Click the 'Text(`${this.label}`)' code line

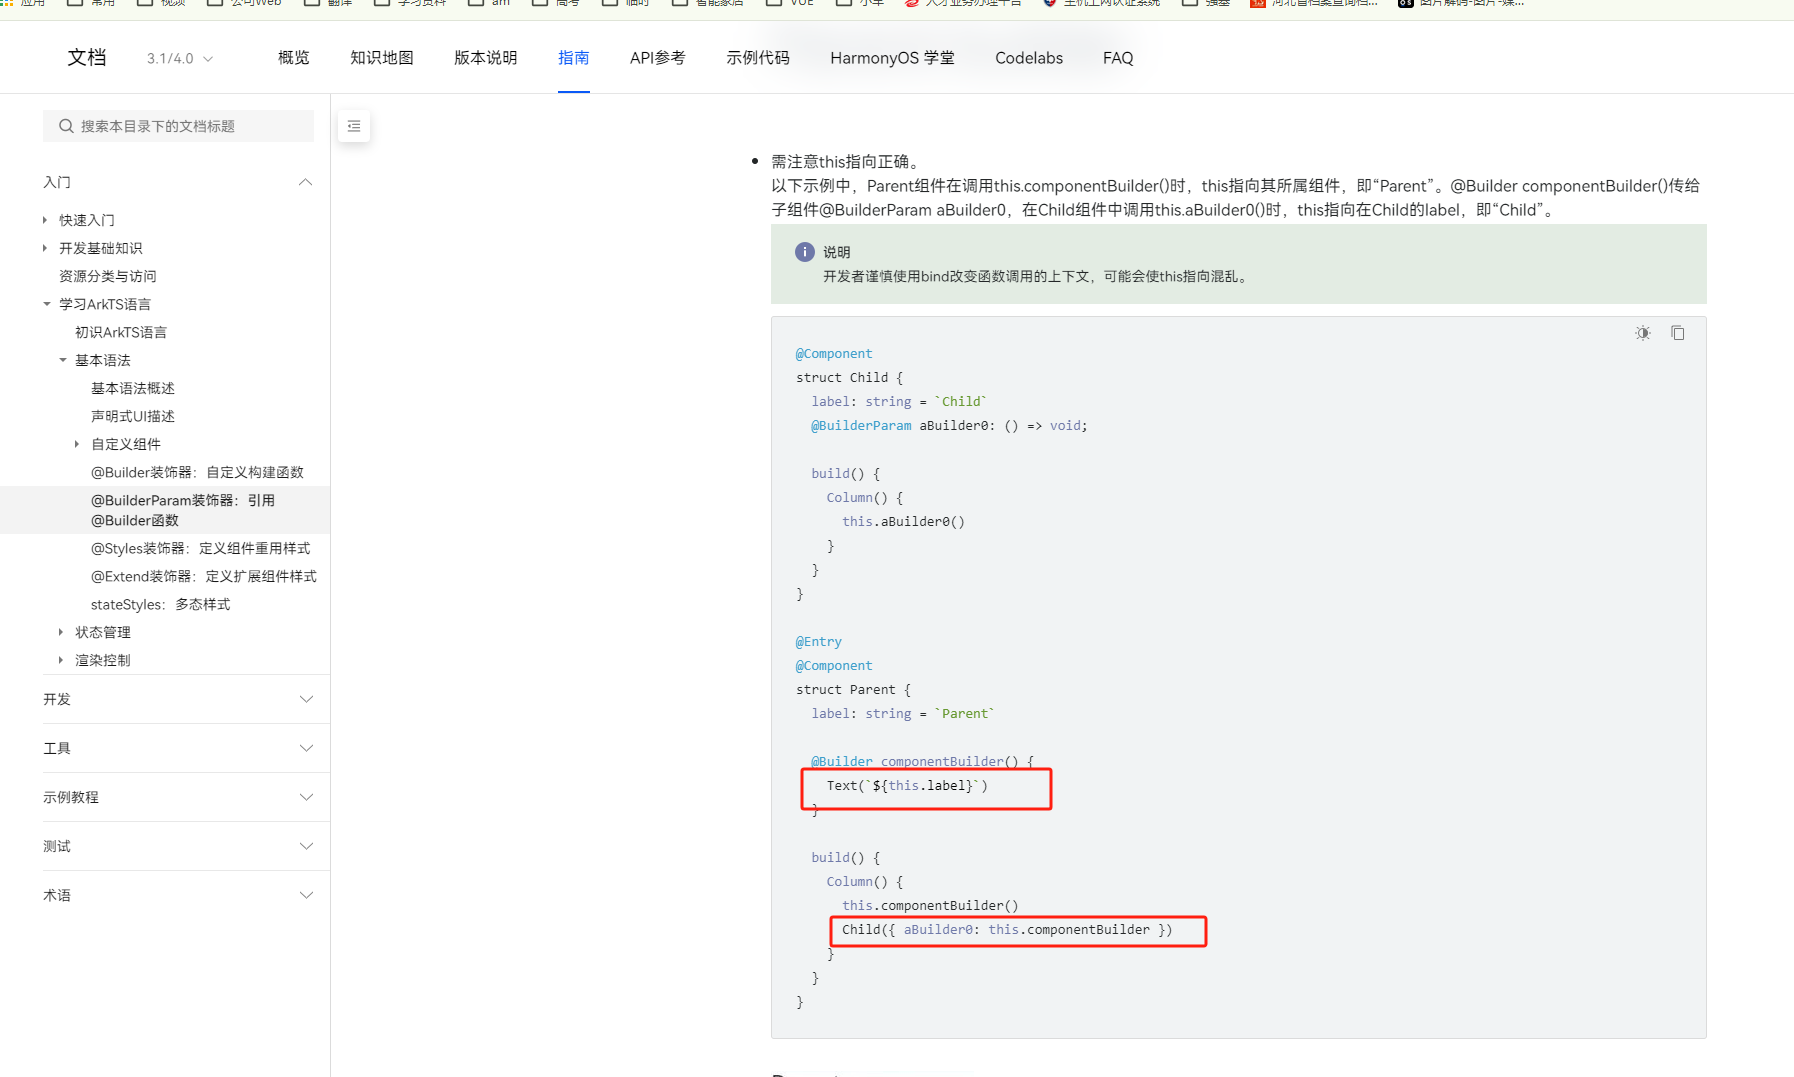907,785
